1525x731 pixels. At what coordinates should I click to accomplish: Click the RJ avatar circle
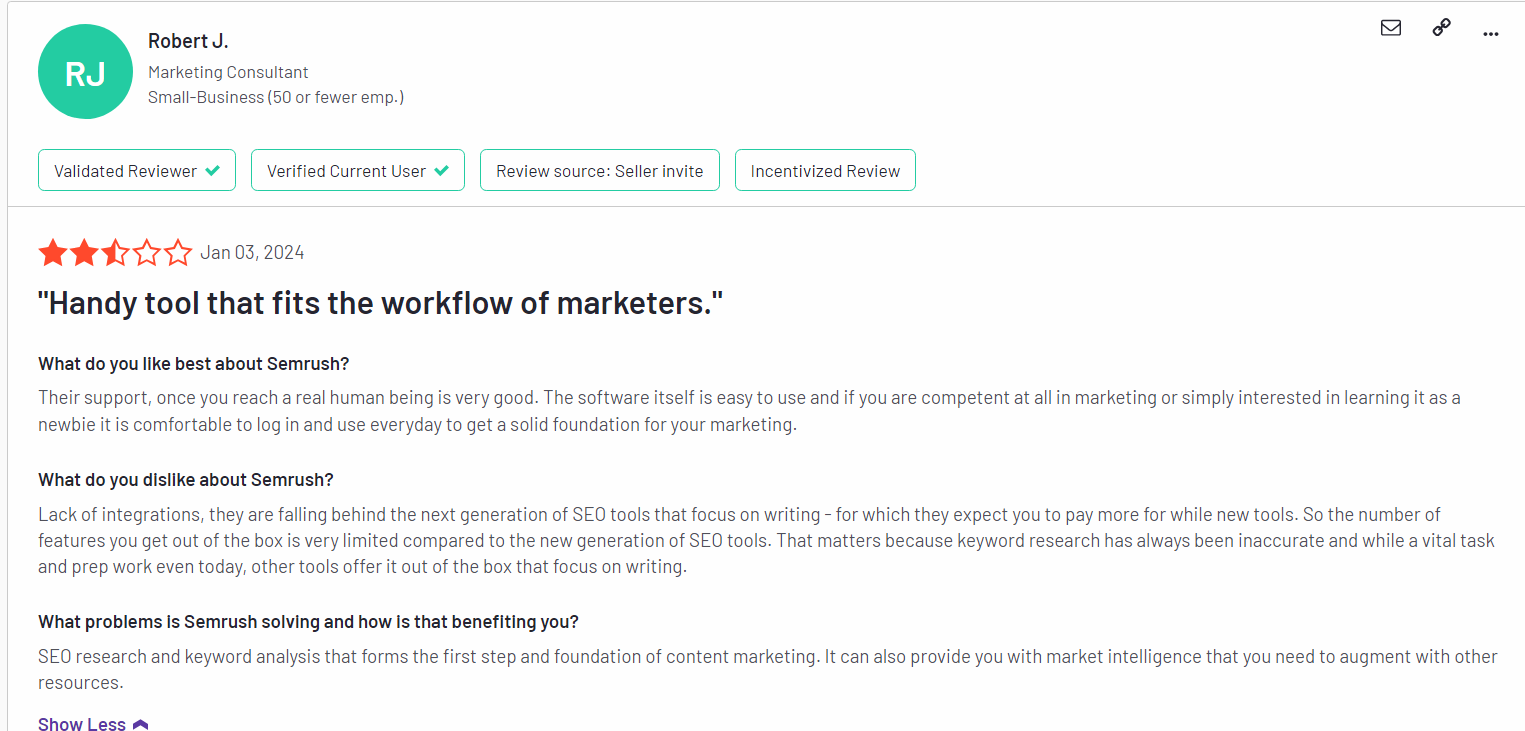coord(85,72)
